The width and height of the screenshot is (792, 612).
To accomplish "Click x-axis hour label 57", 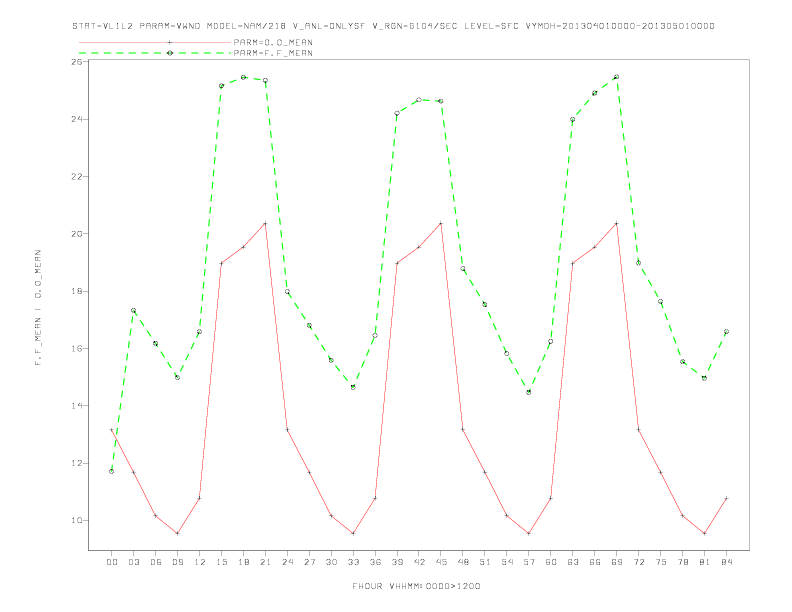I will pos(529,562).
